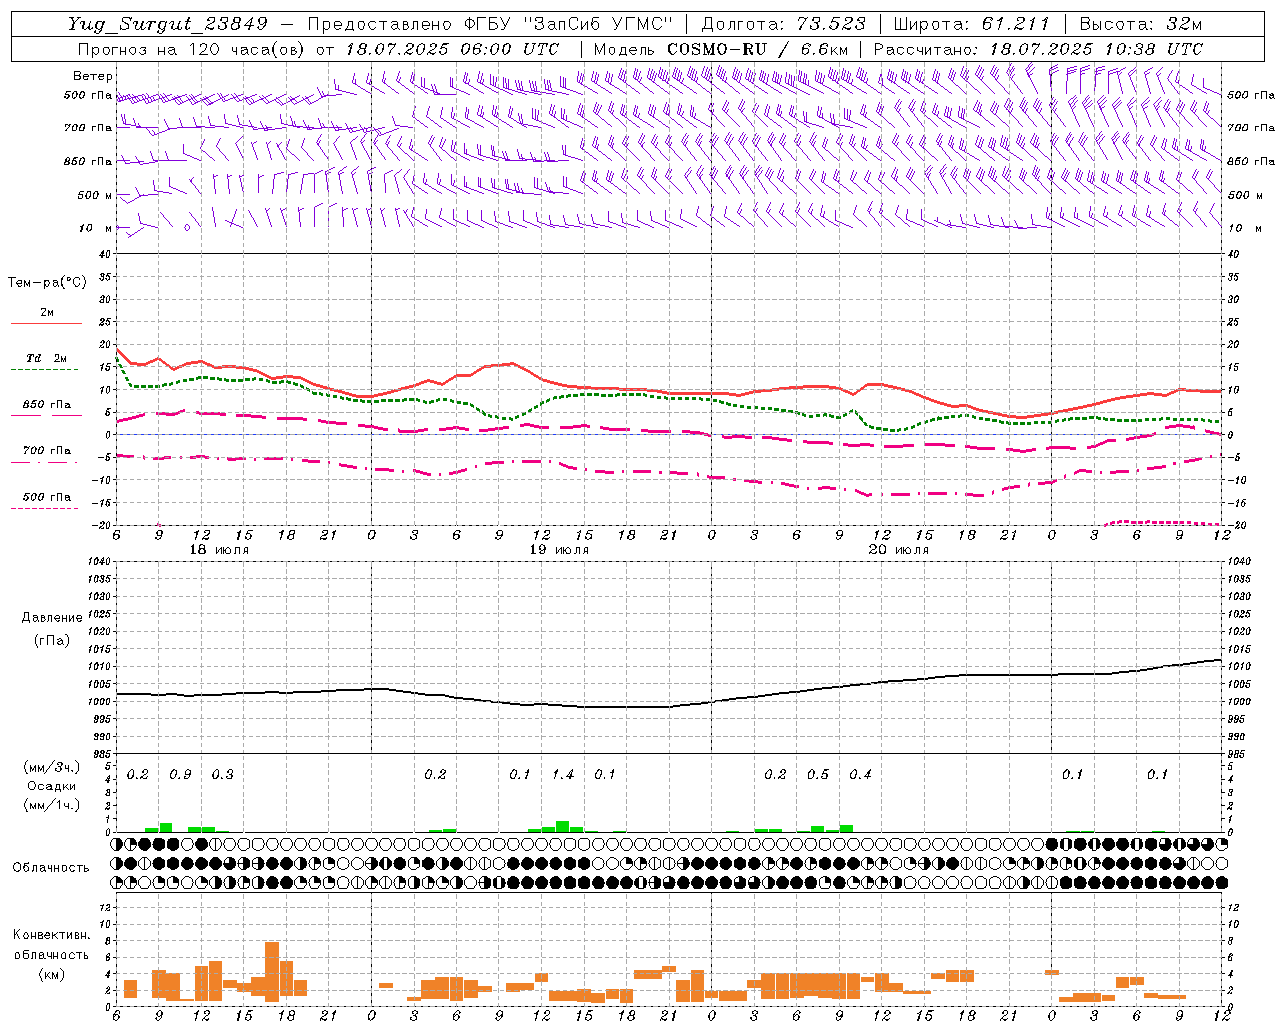
Task: Click the 'Ветер' wind panel label
Action: 93,76
